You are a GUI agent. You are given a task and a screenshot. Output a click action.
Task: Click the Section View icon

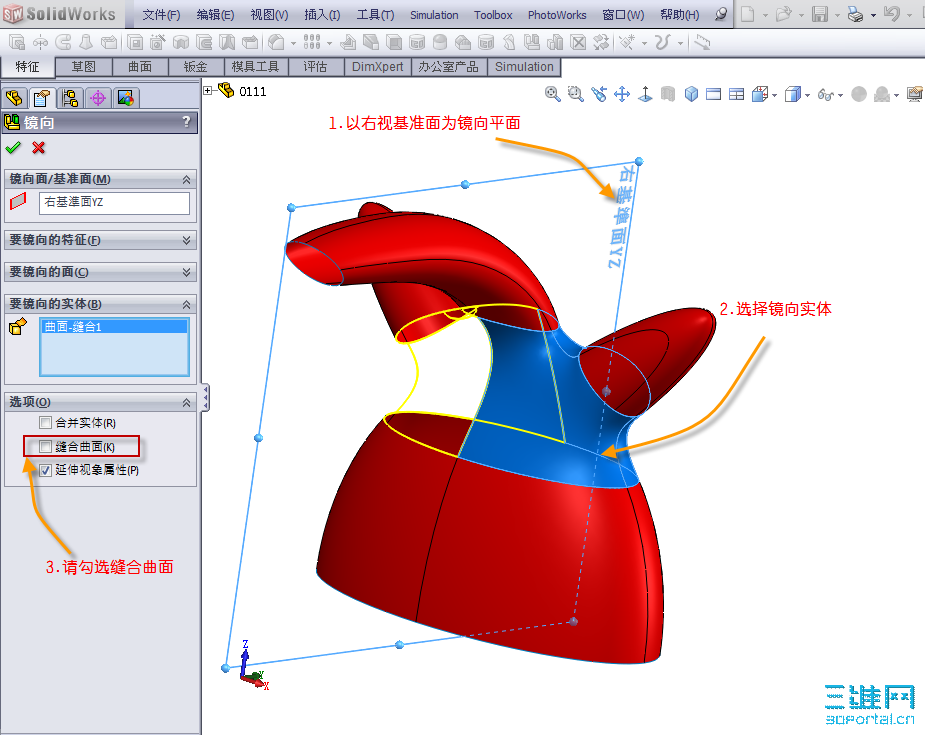coord(668,94)
